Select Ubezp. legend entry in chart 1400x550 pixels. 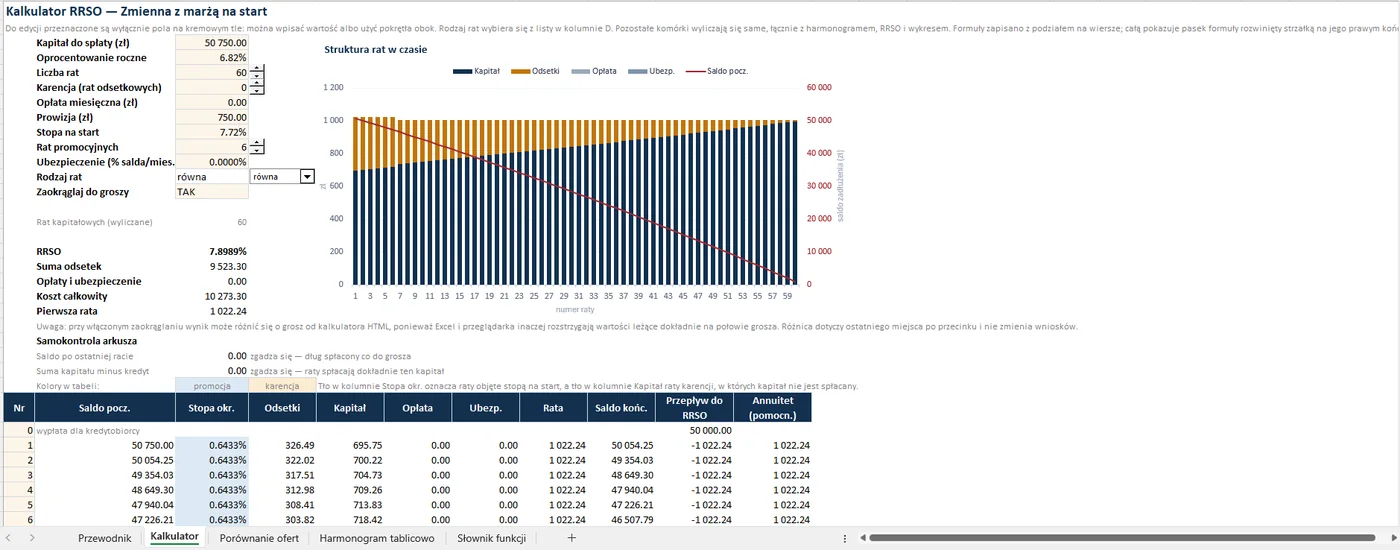pyautogui.click(x=652, y=71)
